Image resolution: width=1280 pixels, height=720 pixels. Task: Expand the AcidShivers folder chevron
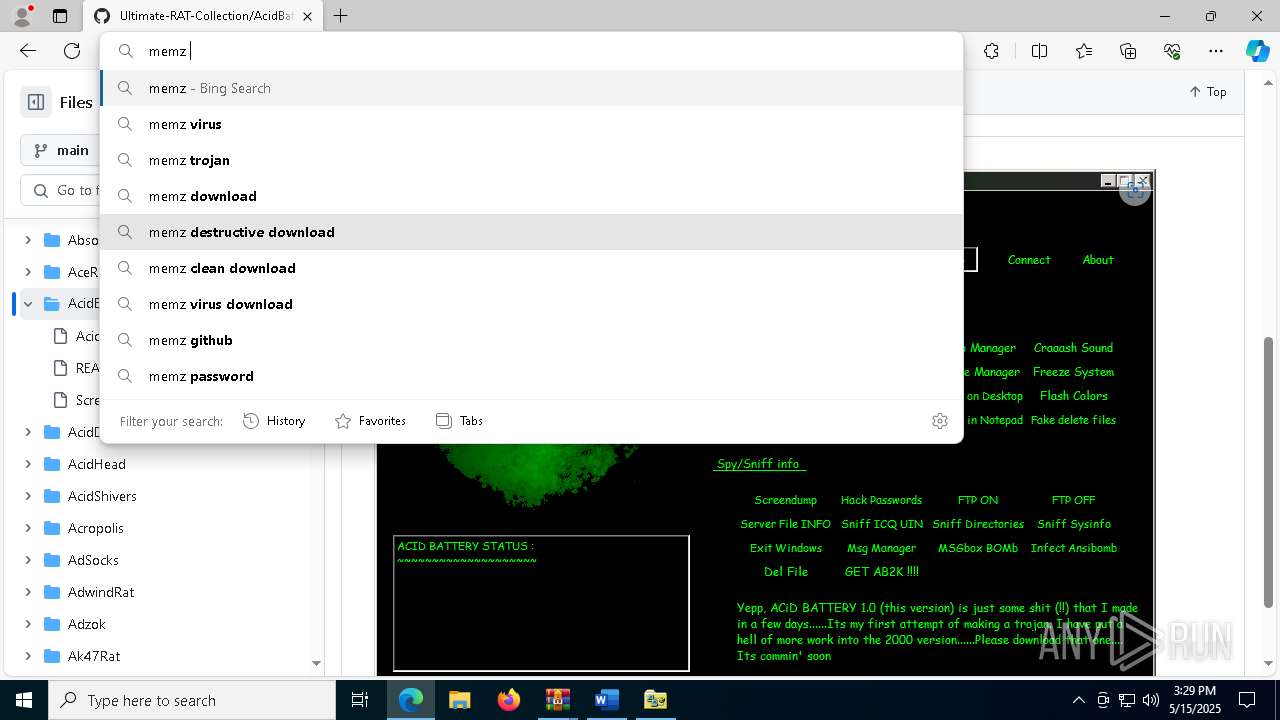tap(28, 496)
